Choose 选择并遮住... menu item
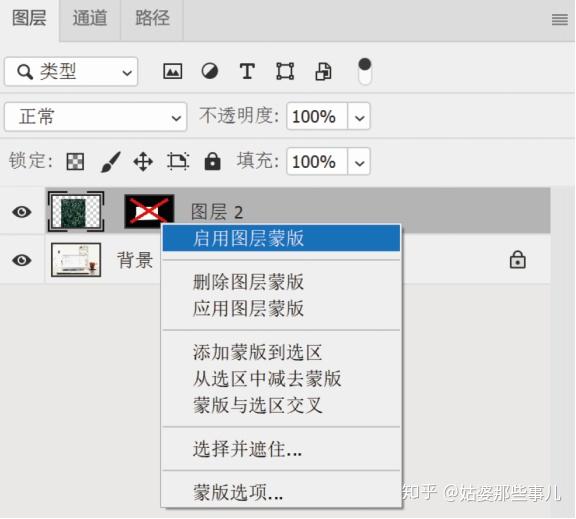 click(281, 449)
